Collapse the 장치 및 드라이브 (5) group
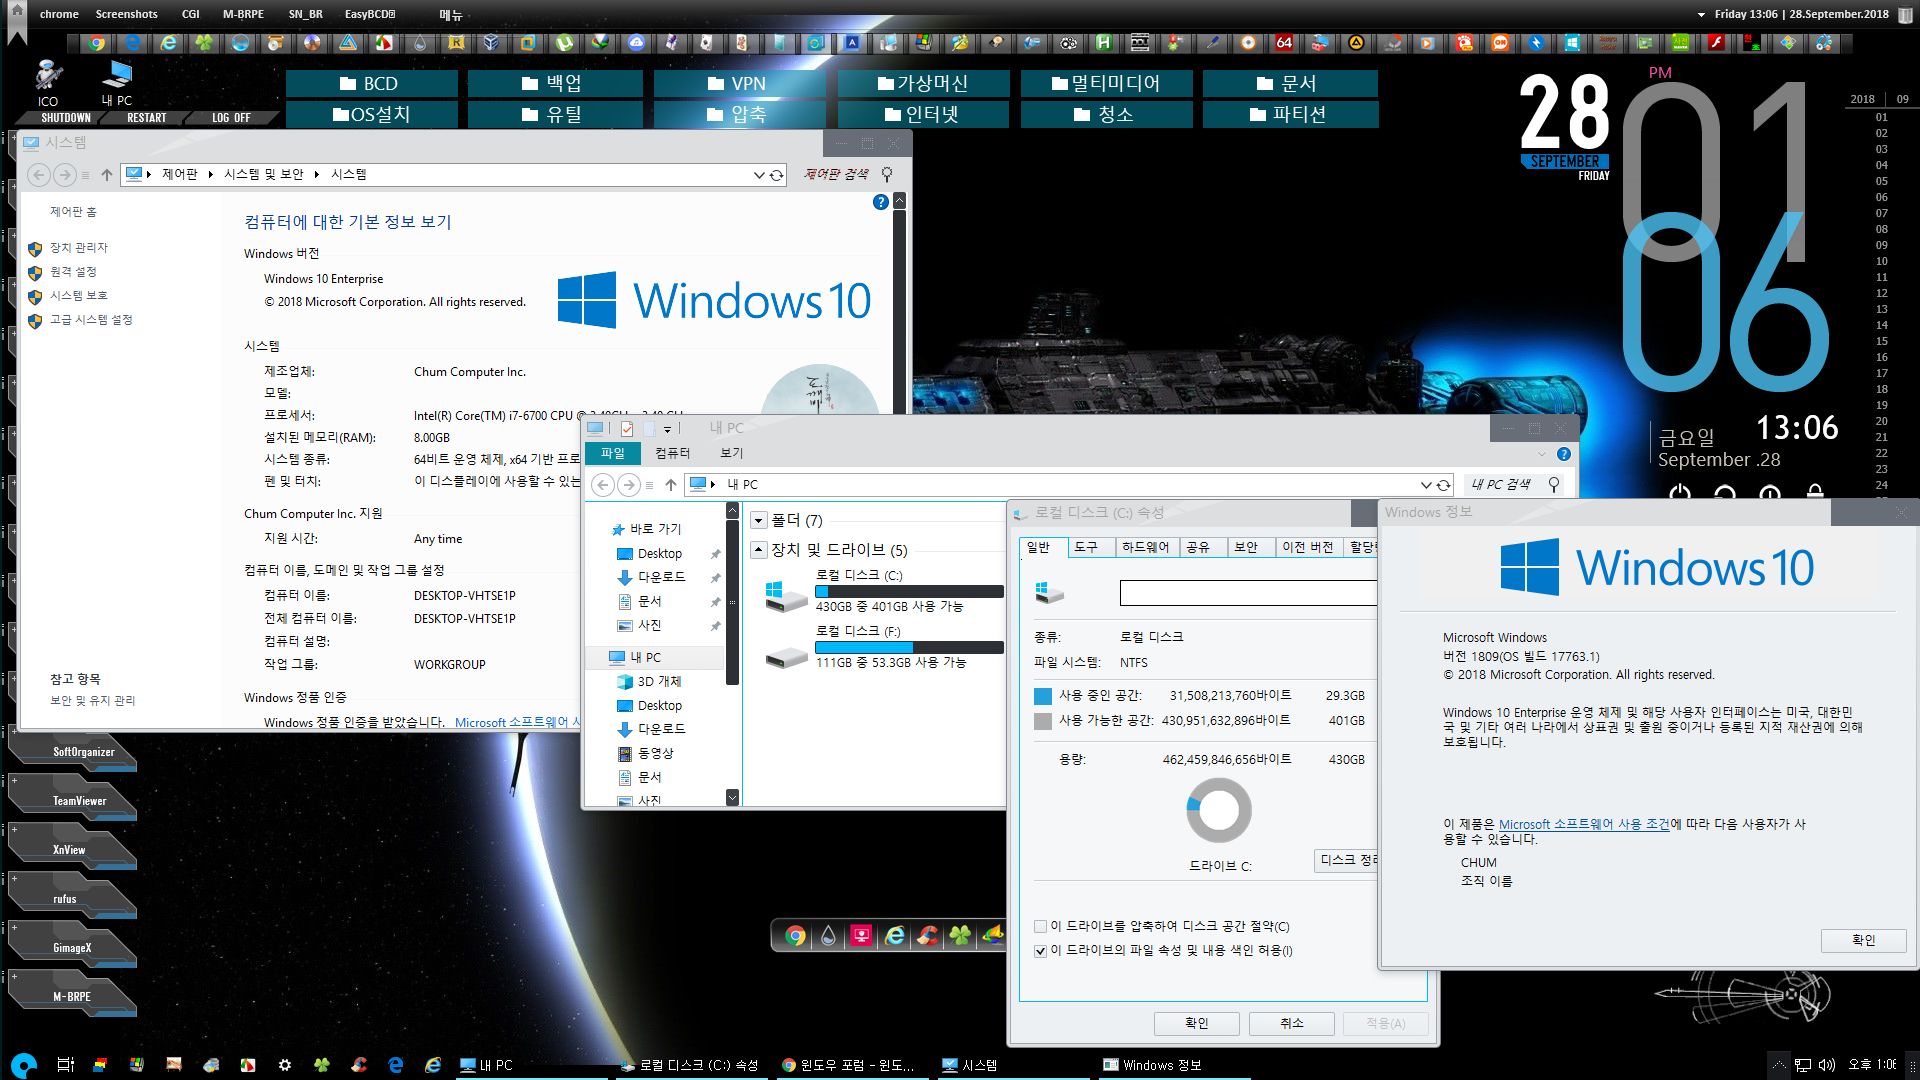The height and width of the screenshot is (1080, 1920). click(x=759, y=549)
